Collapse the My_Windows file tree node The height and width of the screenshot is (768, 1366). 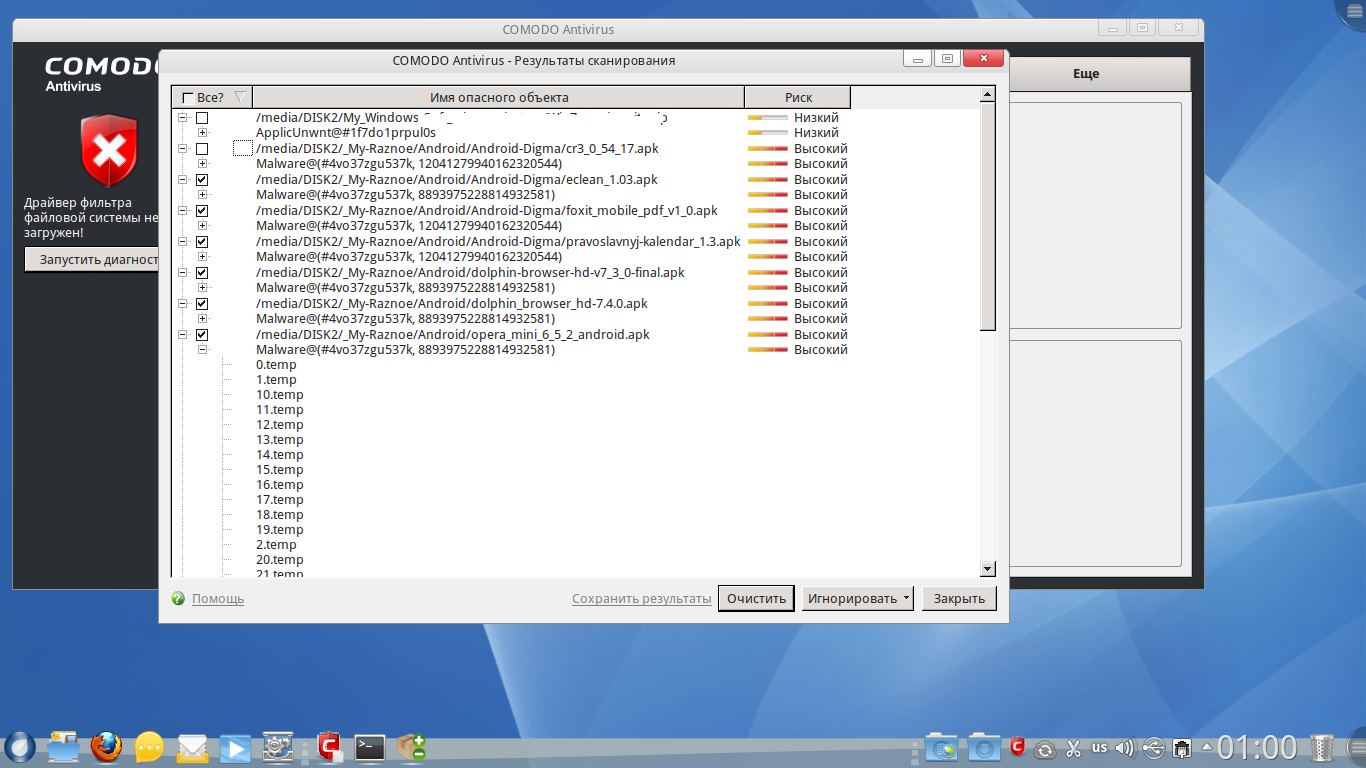(182, 118)
